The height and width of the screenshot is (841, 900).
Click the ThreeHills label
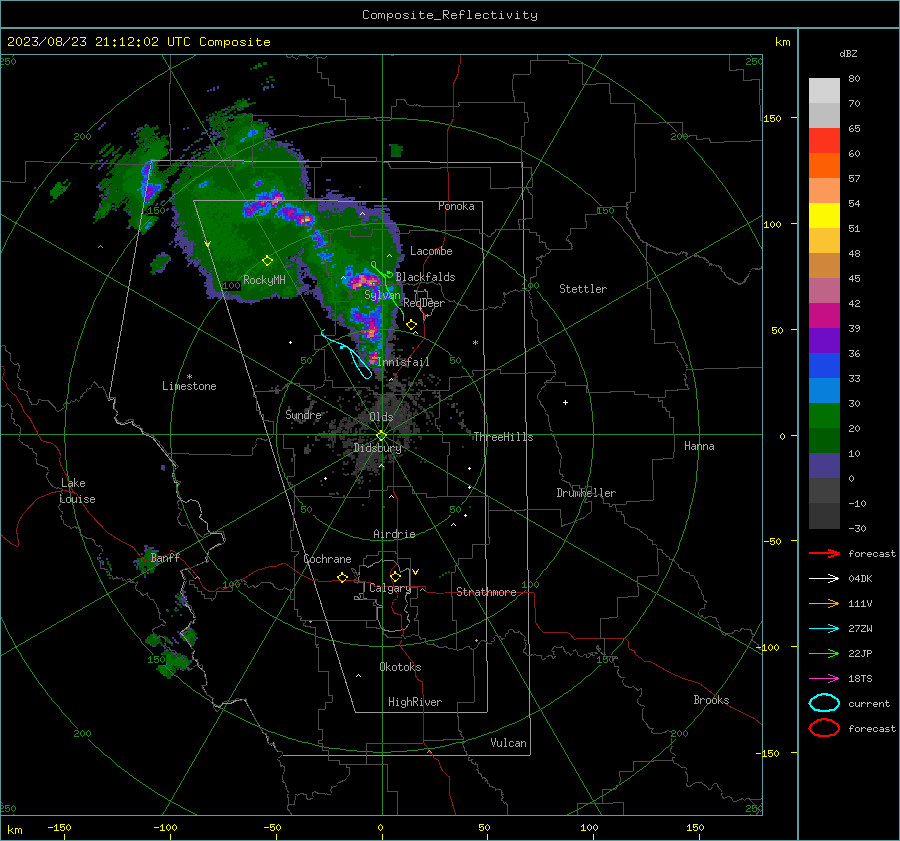pyautogui.click(x=503, y=437)
